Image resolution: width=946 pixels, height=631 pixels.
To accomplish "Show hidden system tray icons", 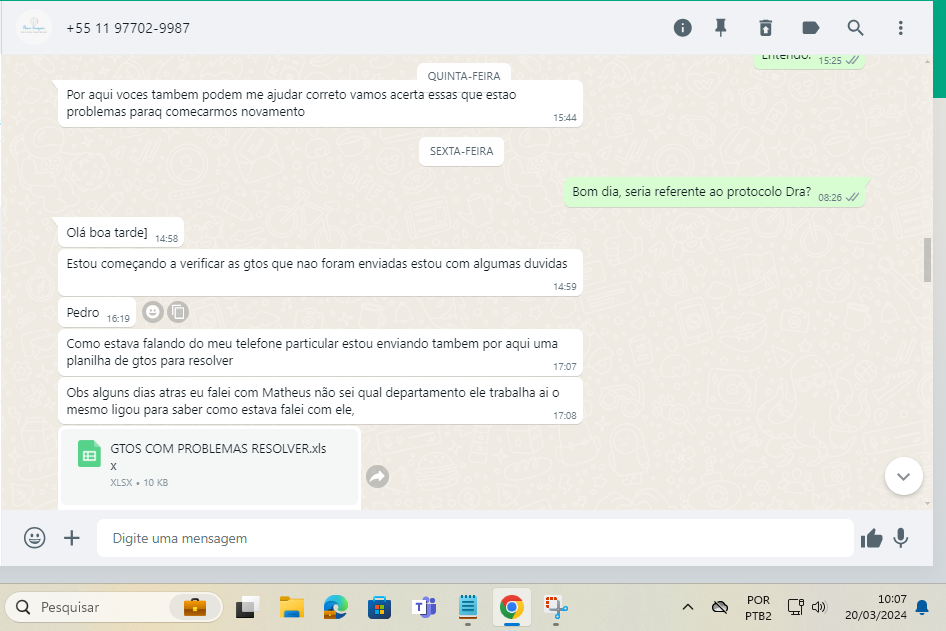I will pos(688,607).
